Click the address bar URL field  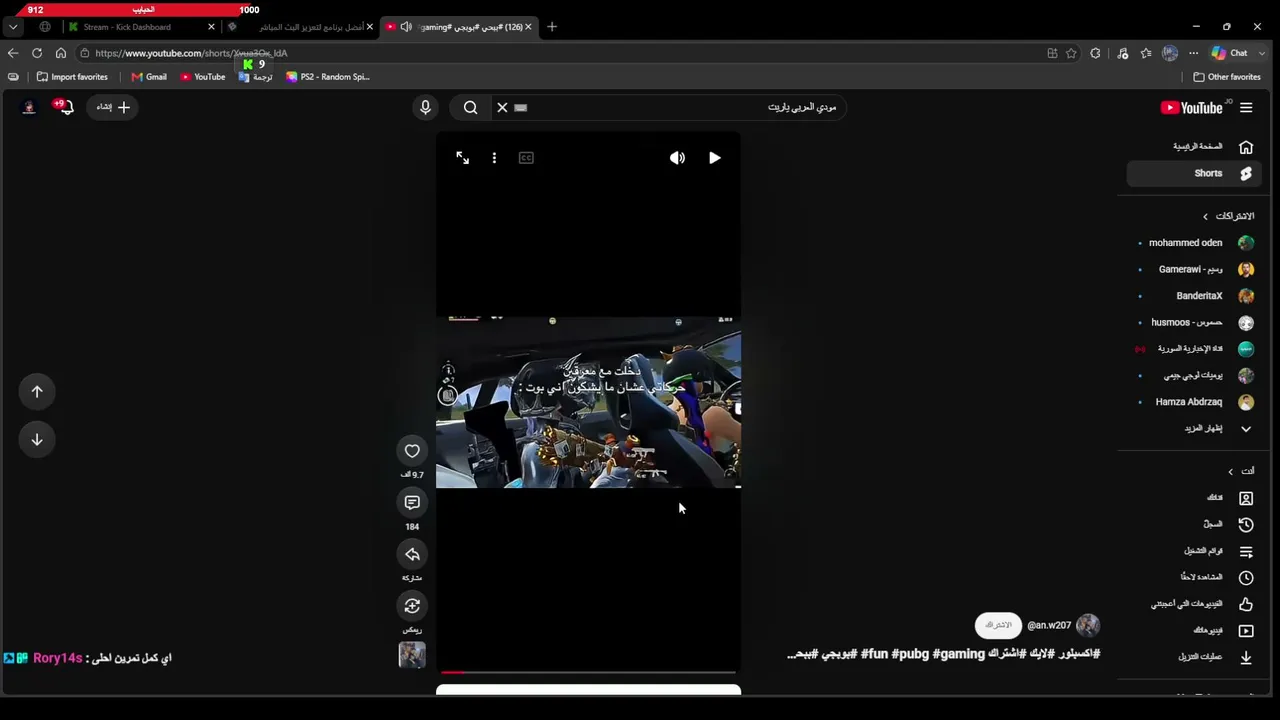[x=560, y=53]
